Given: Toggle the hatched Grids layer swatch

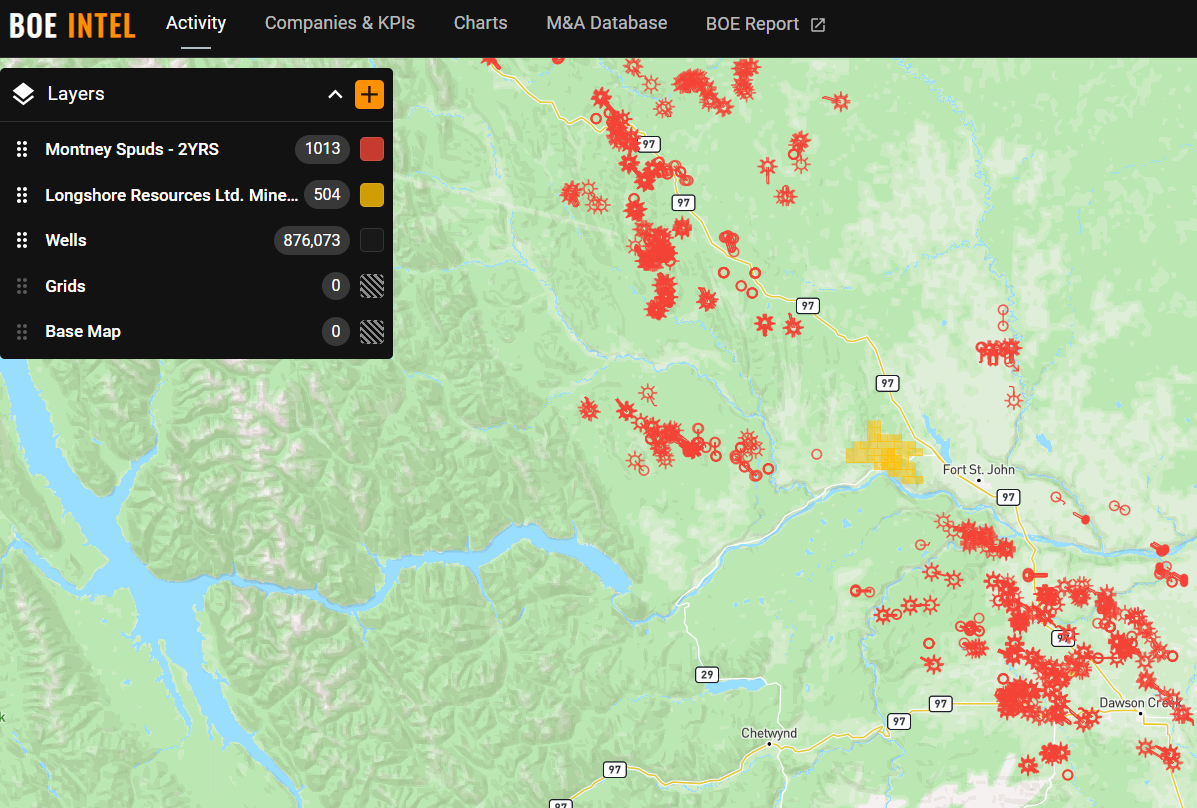Looking at the screenshot, I should [x=372, y=286].
